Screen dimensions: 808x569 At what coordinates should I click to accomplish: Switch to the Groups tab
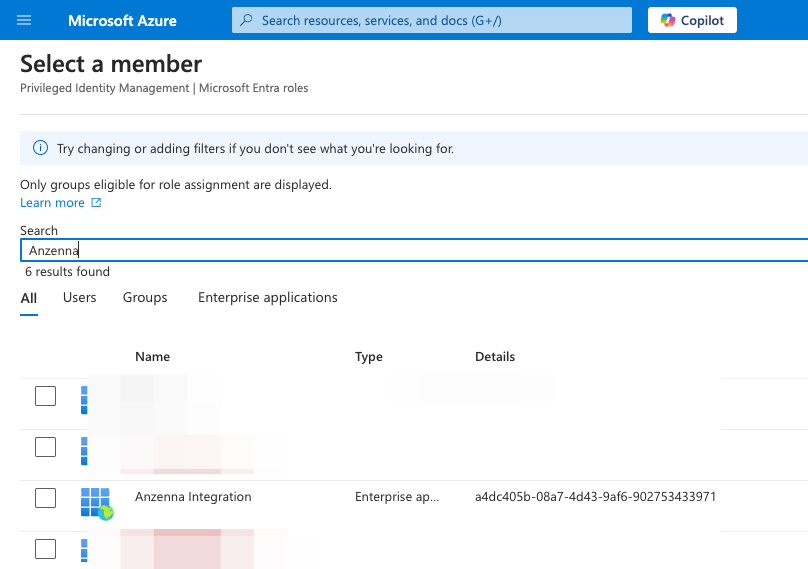point(145,298)
